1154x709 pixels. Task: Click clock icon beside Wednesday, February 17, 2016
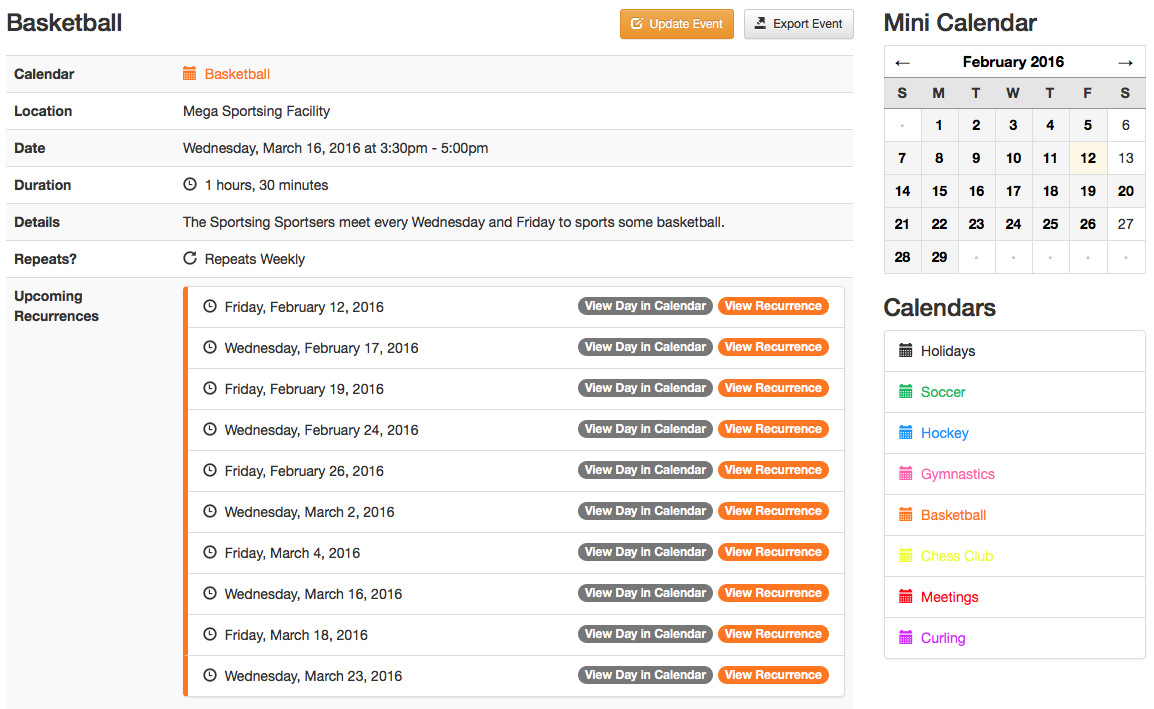coord(210,347)
